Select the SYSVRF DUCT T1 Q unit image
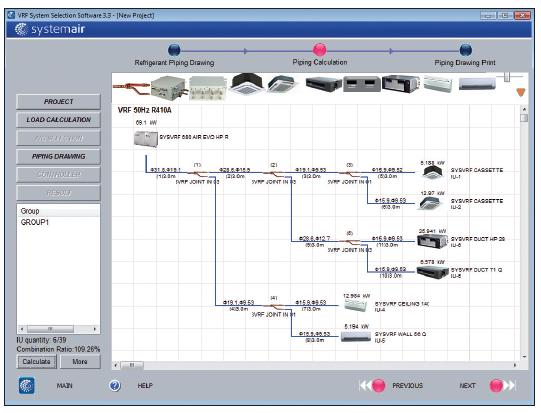This screenshot has height=413, width=541. (432, 272)
